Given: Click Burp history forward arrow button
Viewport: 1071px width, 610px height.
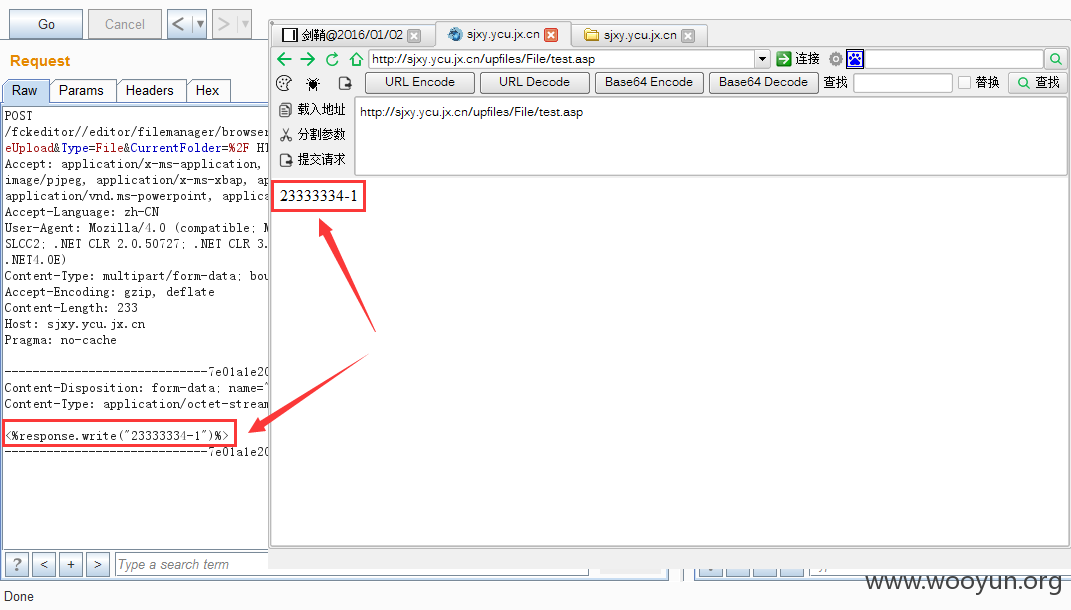Looking at the screenshot, I should coord(224,25).
